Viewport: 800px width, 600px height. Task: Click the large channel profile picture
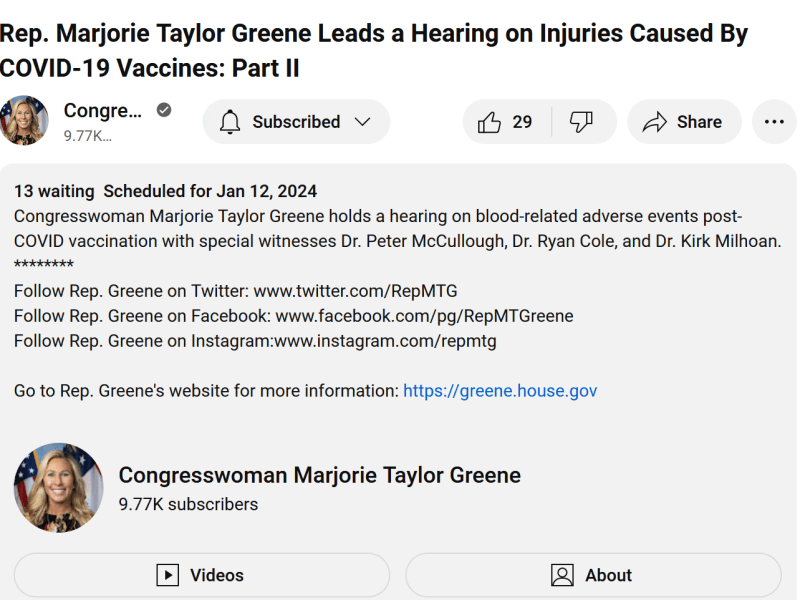[58, 488]
